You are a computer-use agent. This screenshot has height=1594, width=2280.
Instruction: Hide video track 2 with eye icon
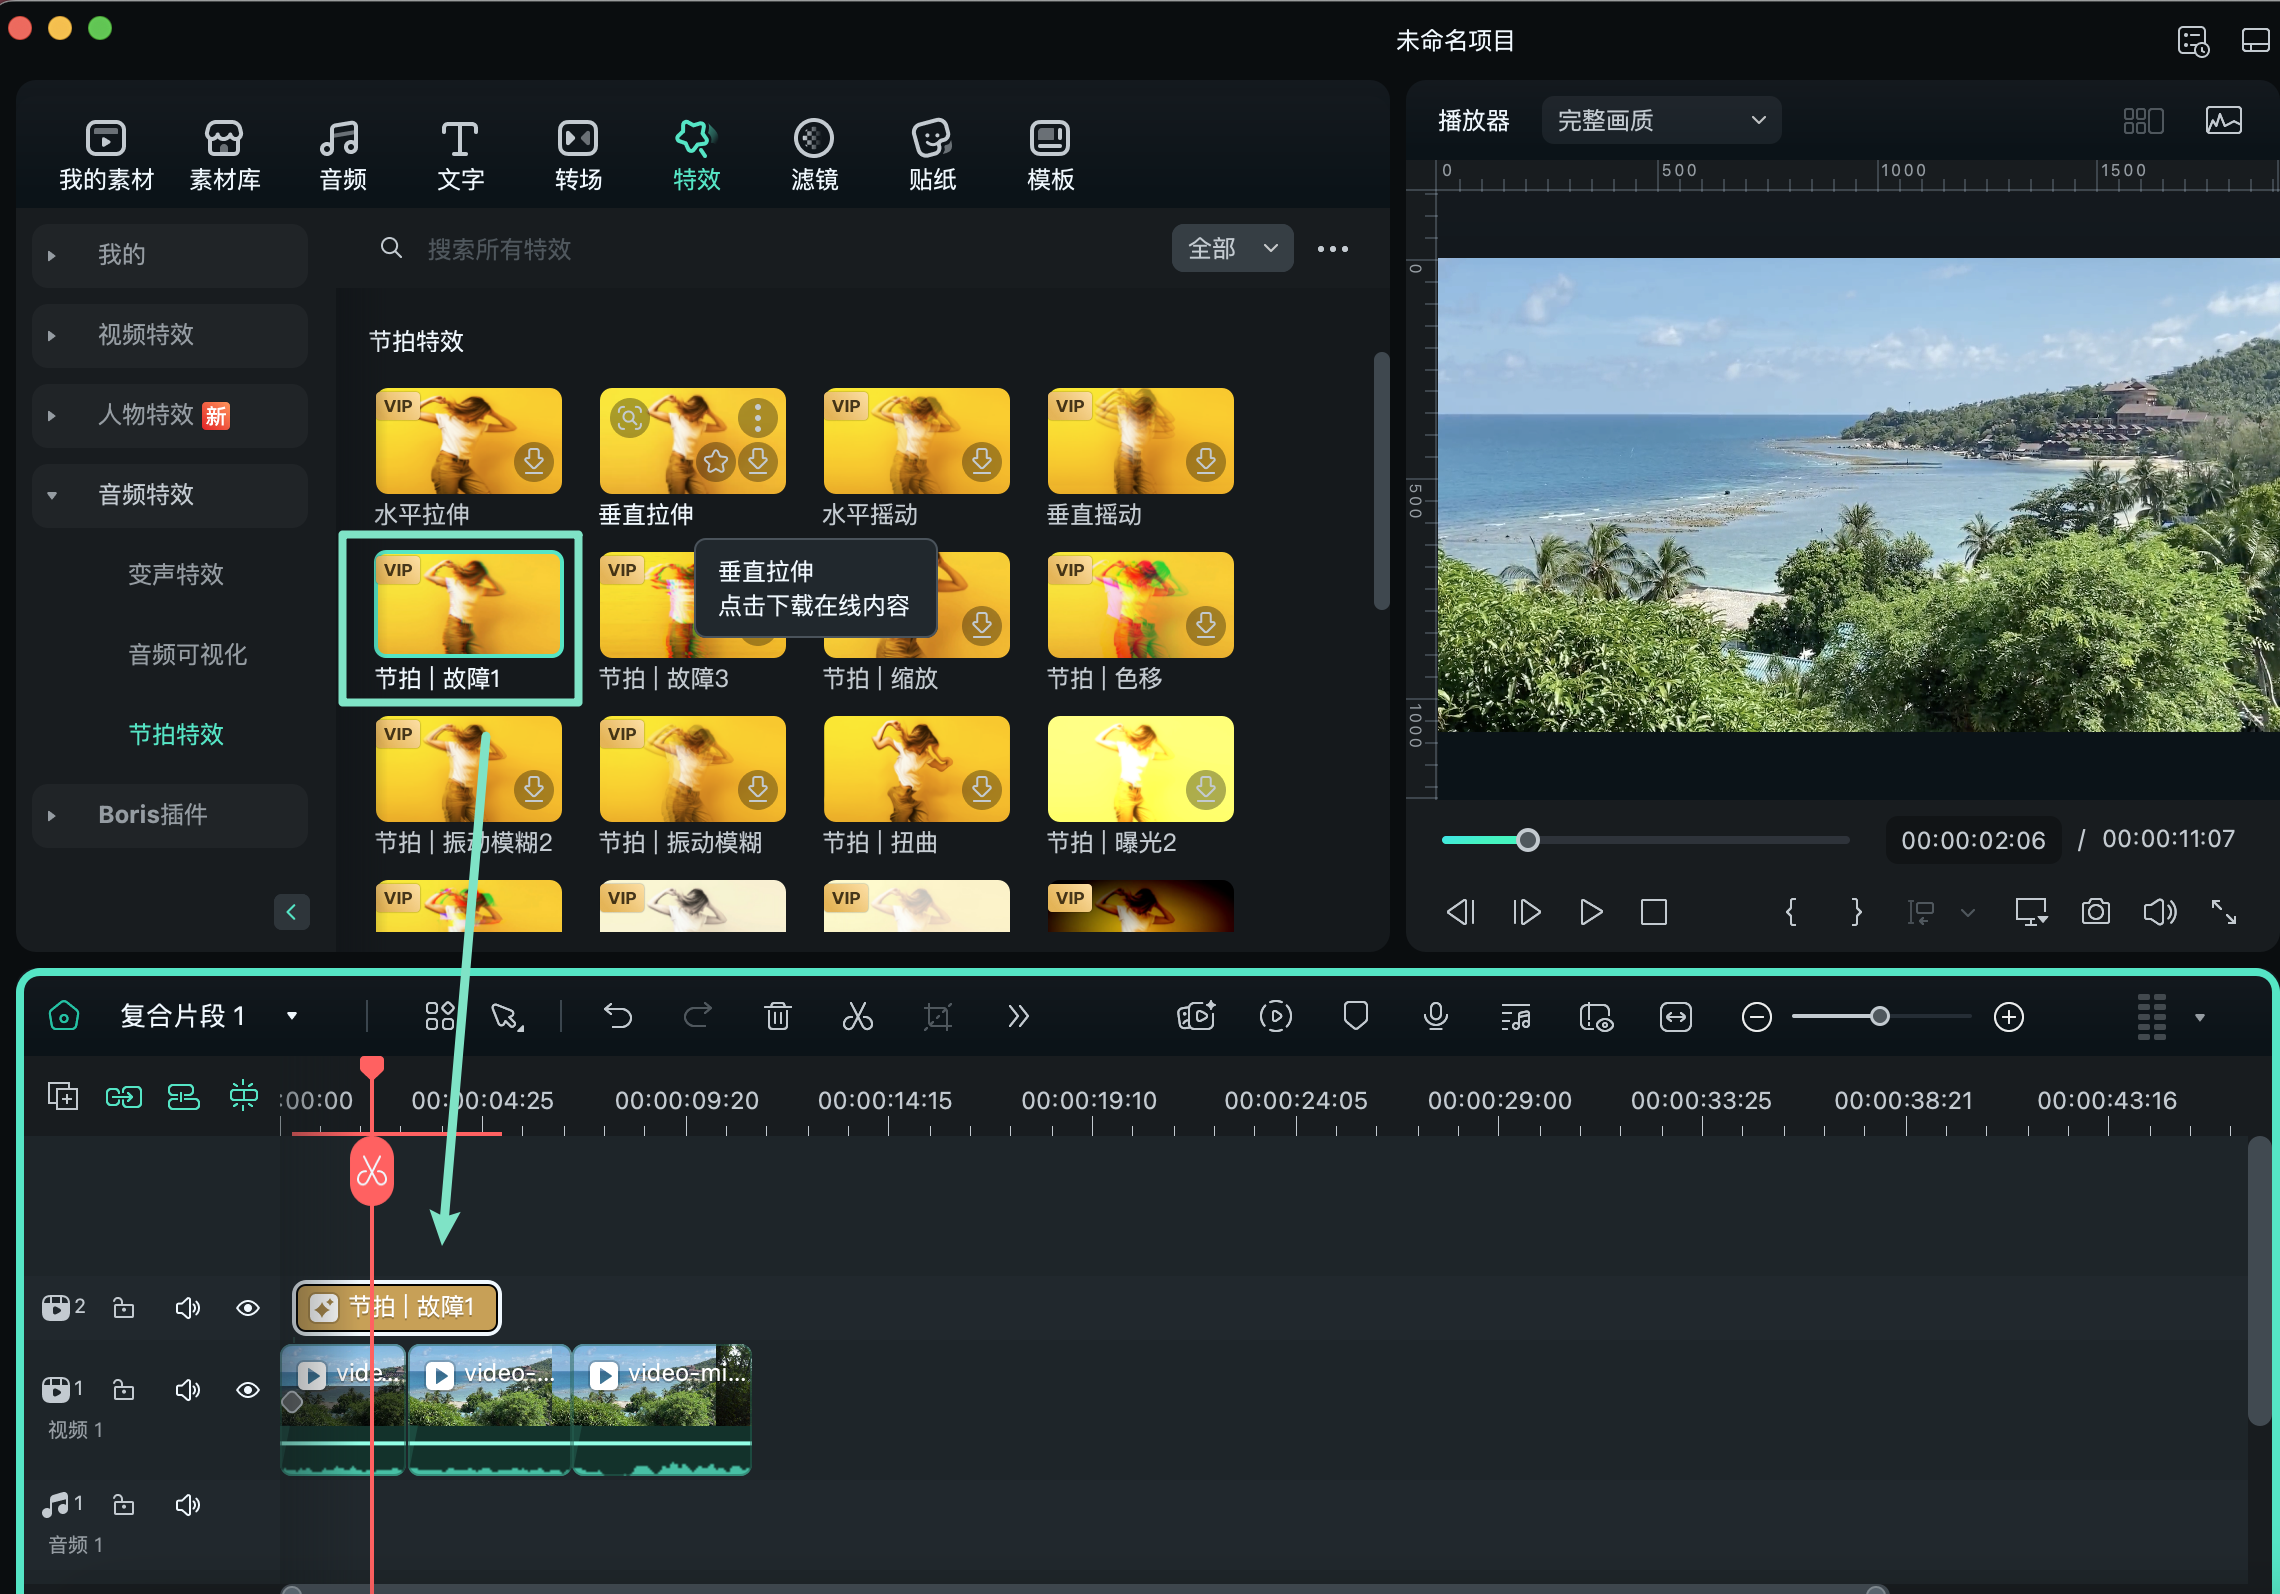(x=248, y=1308)
